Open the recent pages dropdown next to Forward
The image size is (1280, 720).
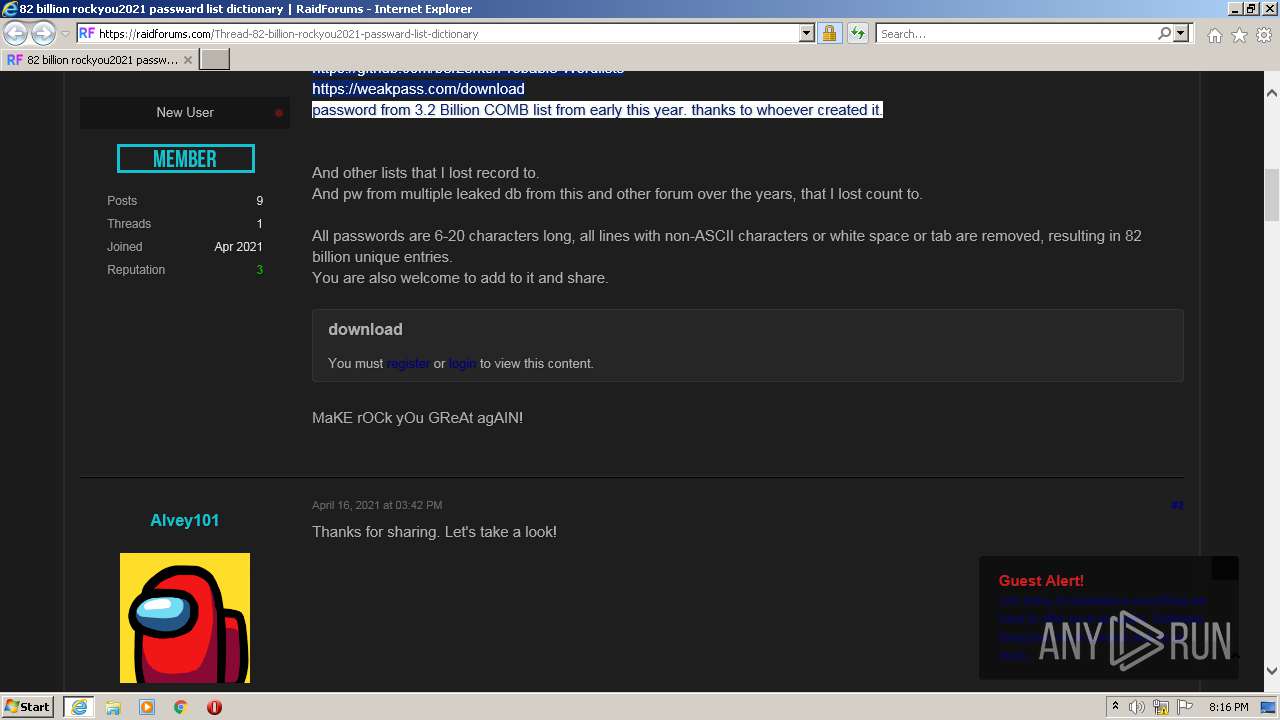click(x=65, y=34)
